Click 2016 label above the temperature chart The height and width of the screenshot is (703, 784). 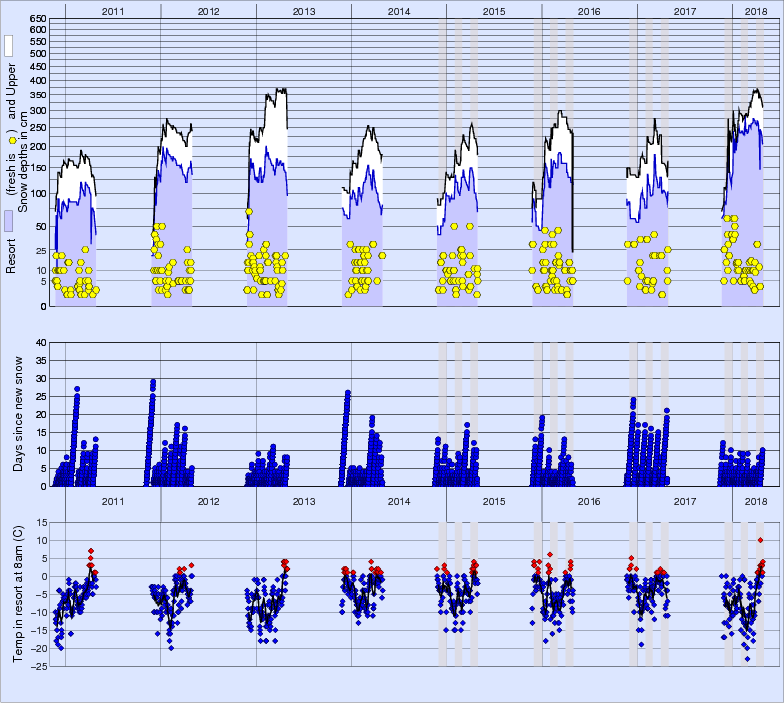click(x=589, y=501)
